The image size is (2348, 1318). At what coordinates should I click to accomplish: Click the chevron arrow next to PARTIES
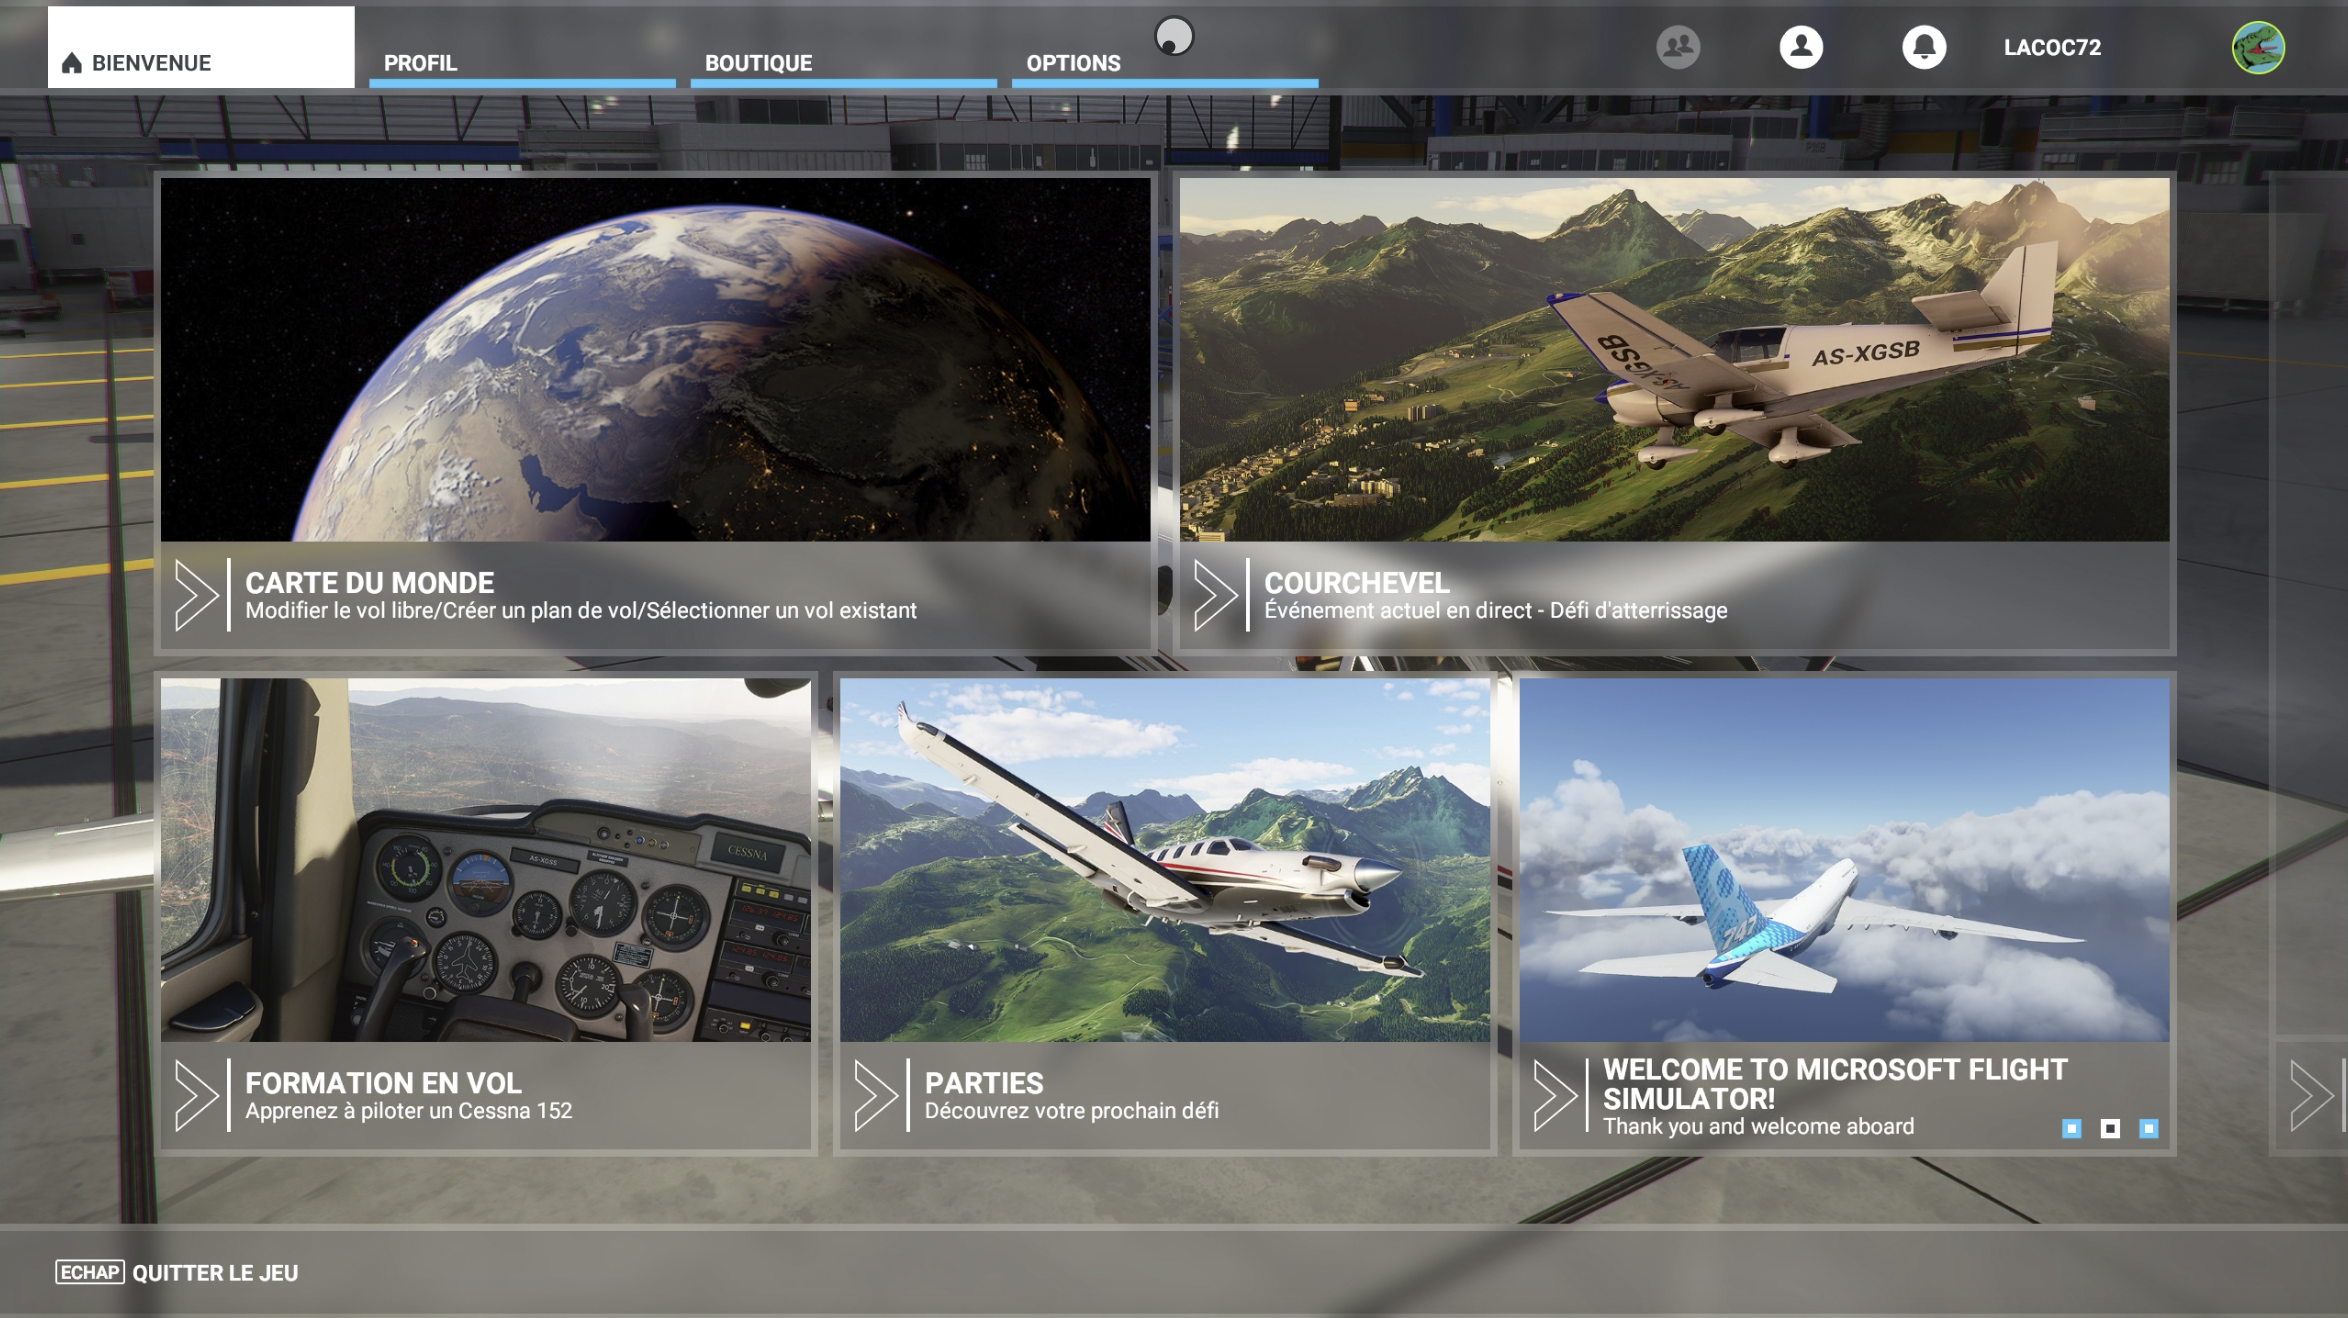click(876, 1095)
